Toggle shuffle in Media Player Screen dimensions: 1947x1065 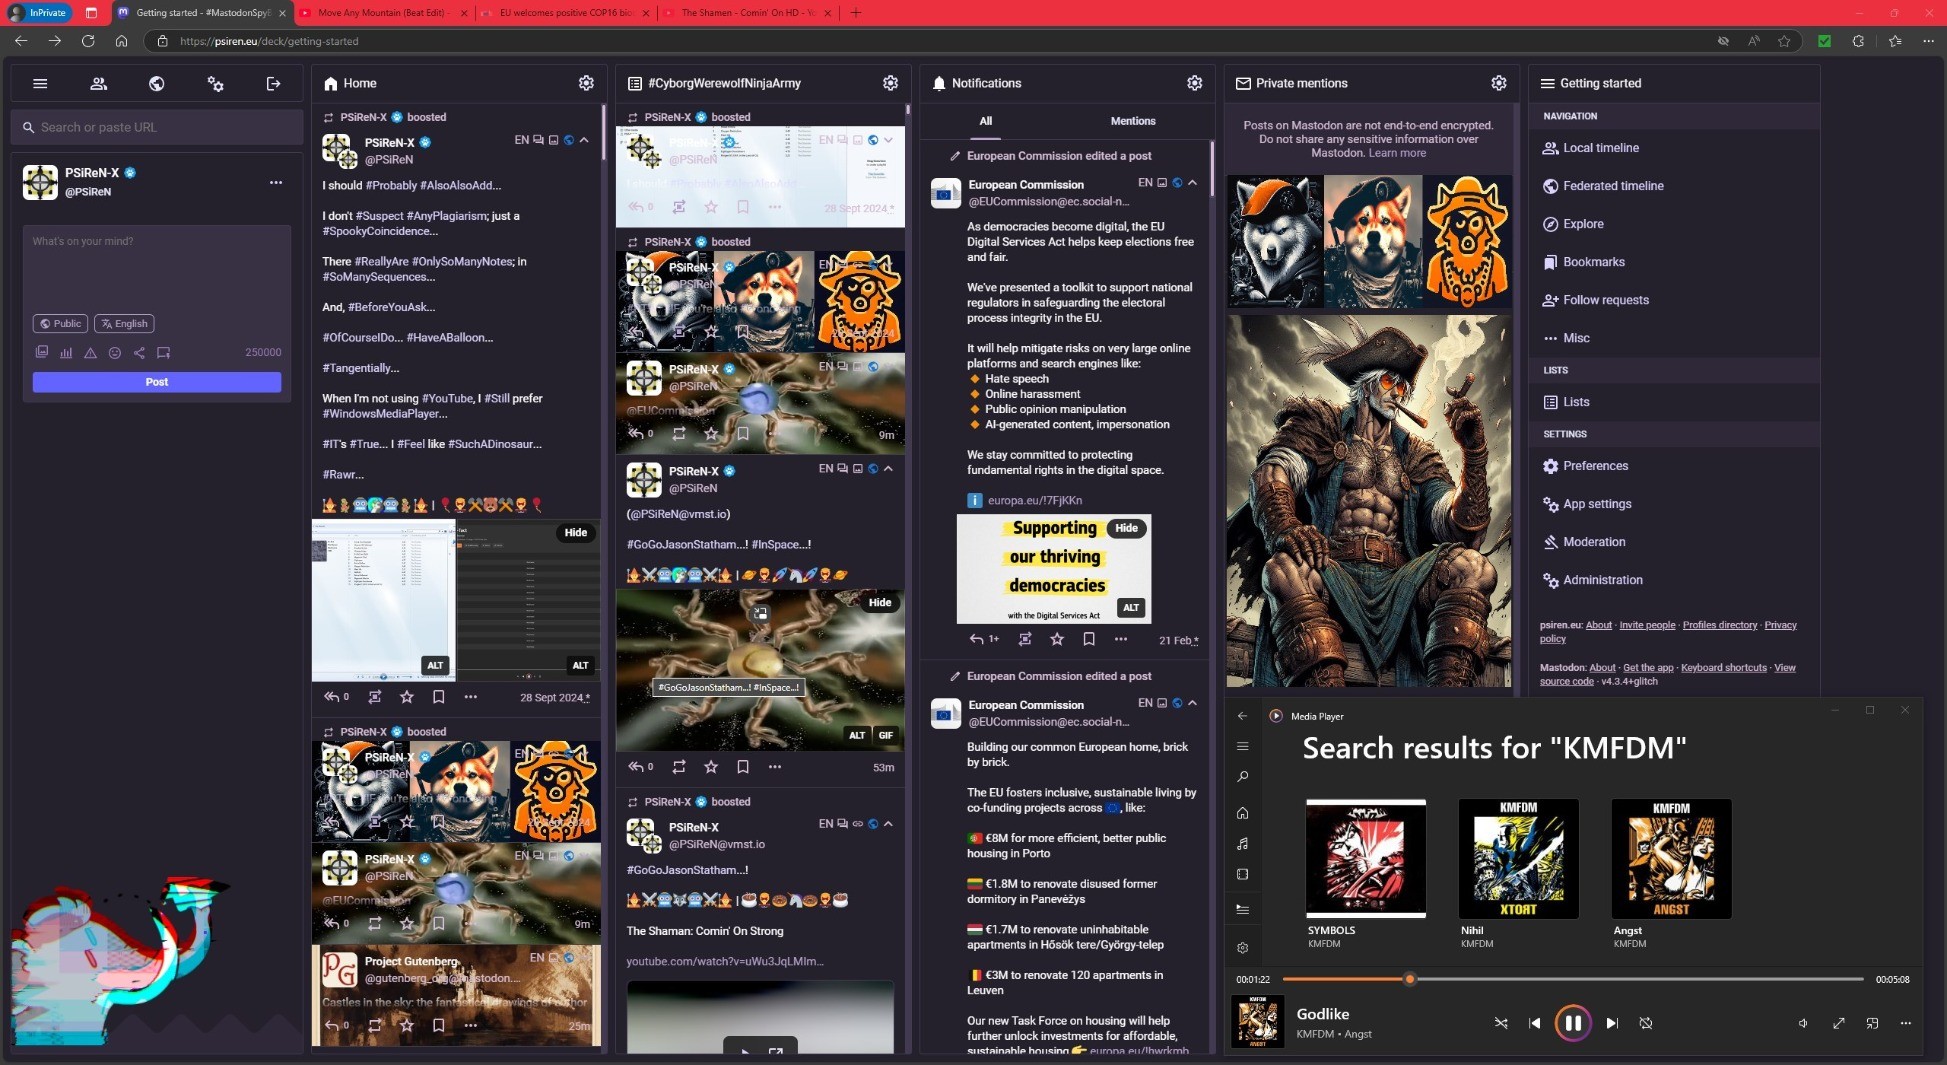[1501, 1023]
